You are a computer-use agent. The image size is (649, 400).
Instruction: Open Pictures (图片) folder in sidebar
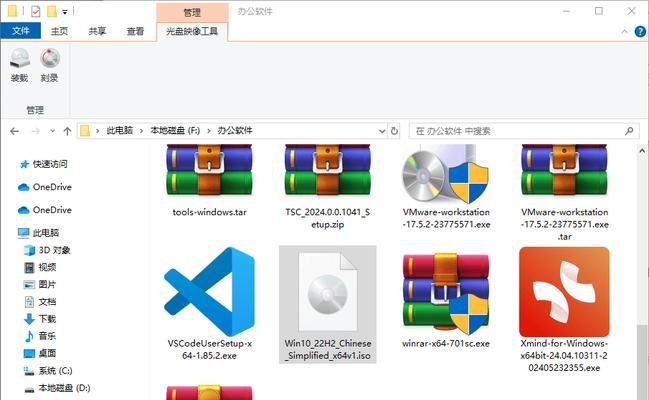click(40, 284)
